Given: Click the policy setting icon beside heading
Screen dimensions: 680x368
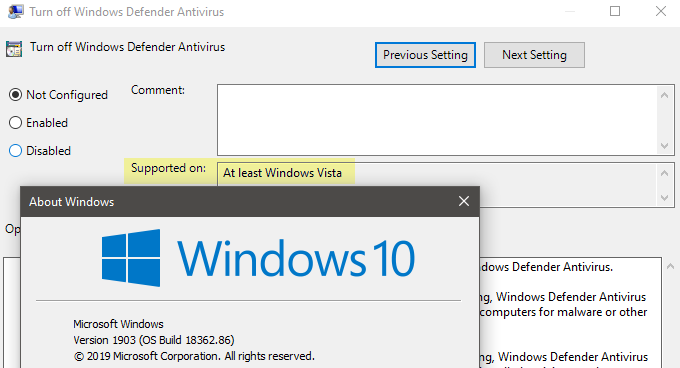Looking at the screenshot, I should (14, 49).
